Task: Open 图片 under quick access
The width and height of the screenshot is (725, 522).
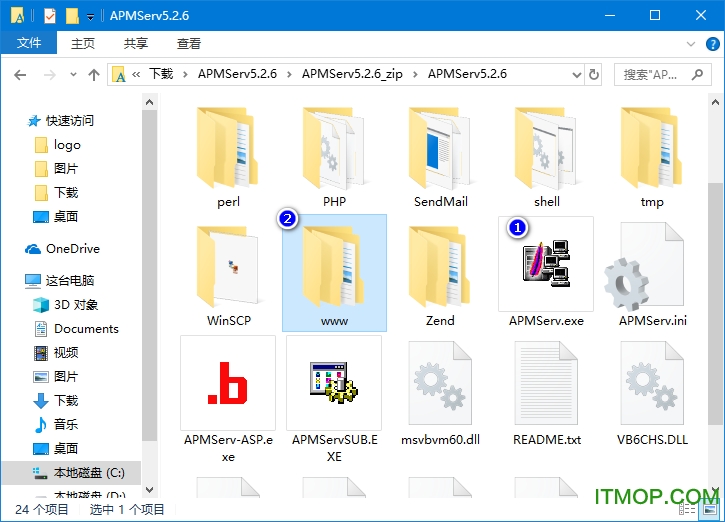Action: (x=56, y=169)
